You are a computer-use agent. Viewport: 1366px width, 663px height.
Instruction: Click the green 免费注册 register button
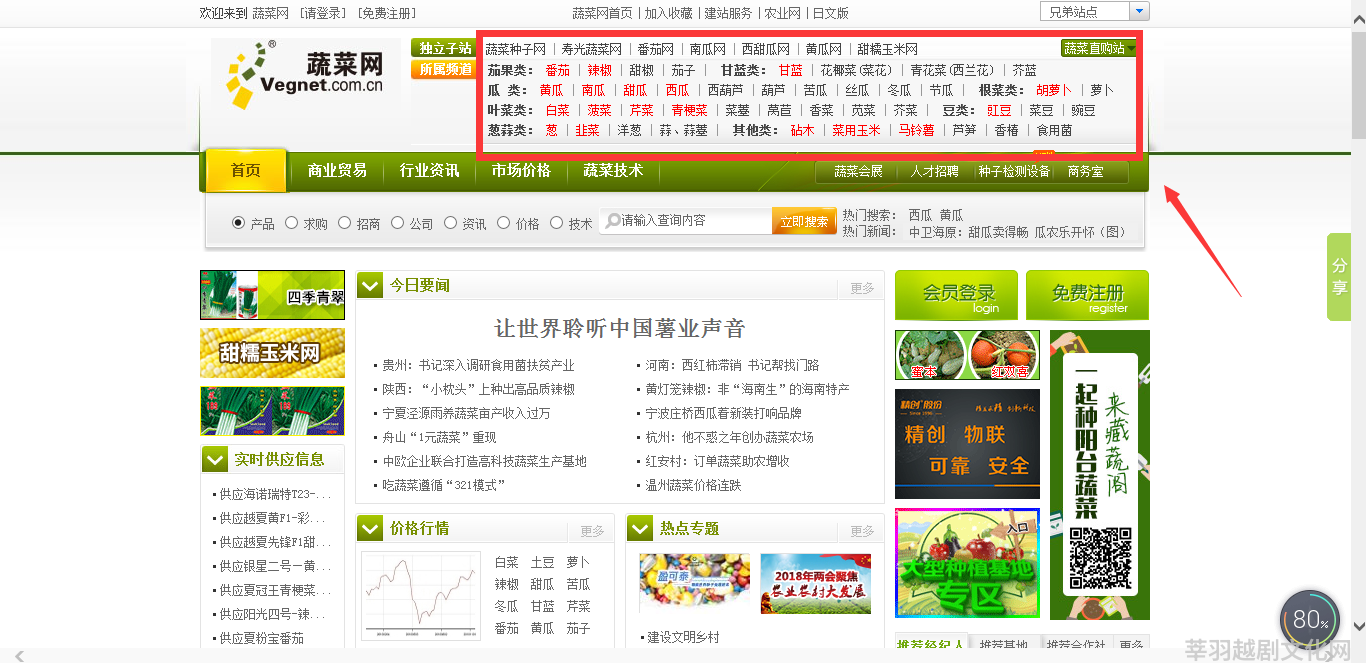[1088, 295]
